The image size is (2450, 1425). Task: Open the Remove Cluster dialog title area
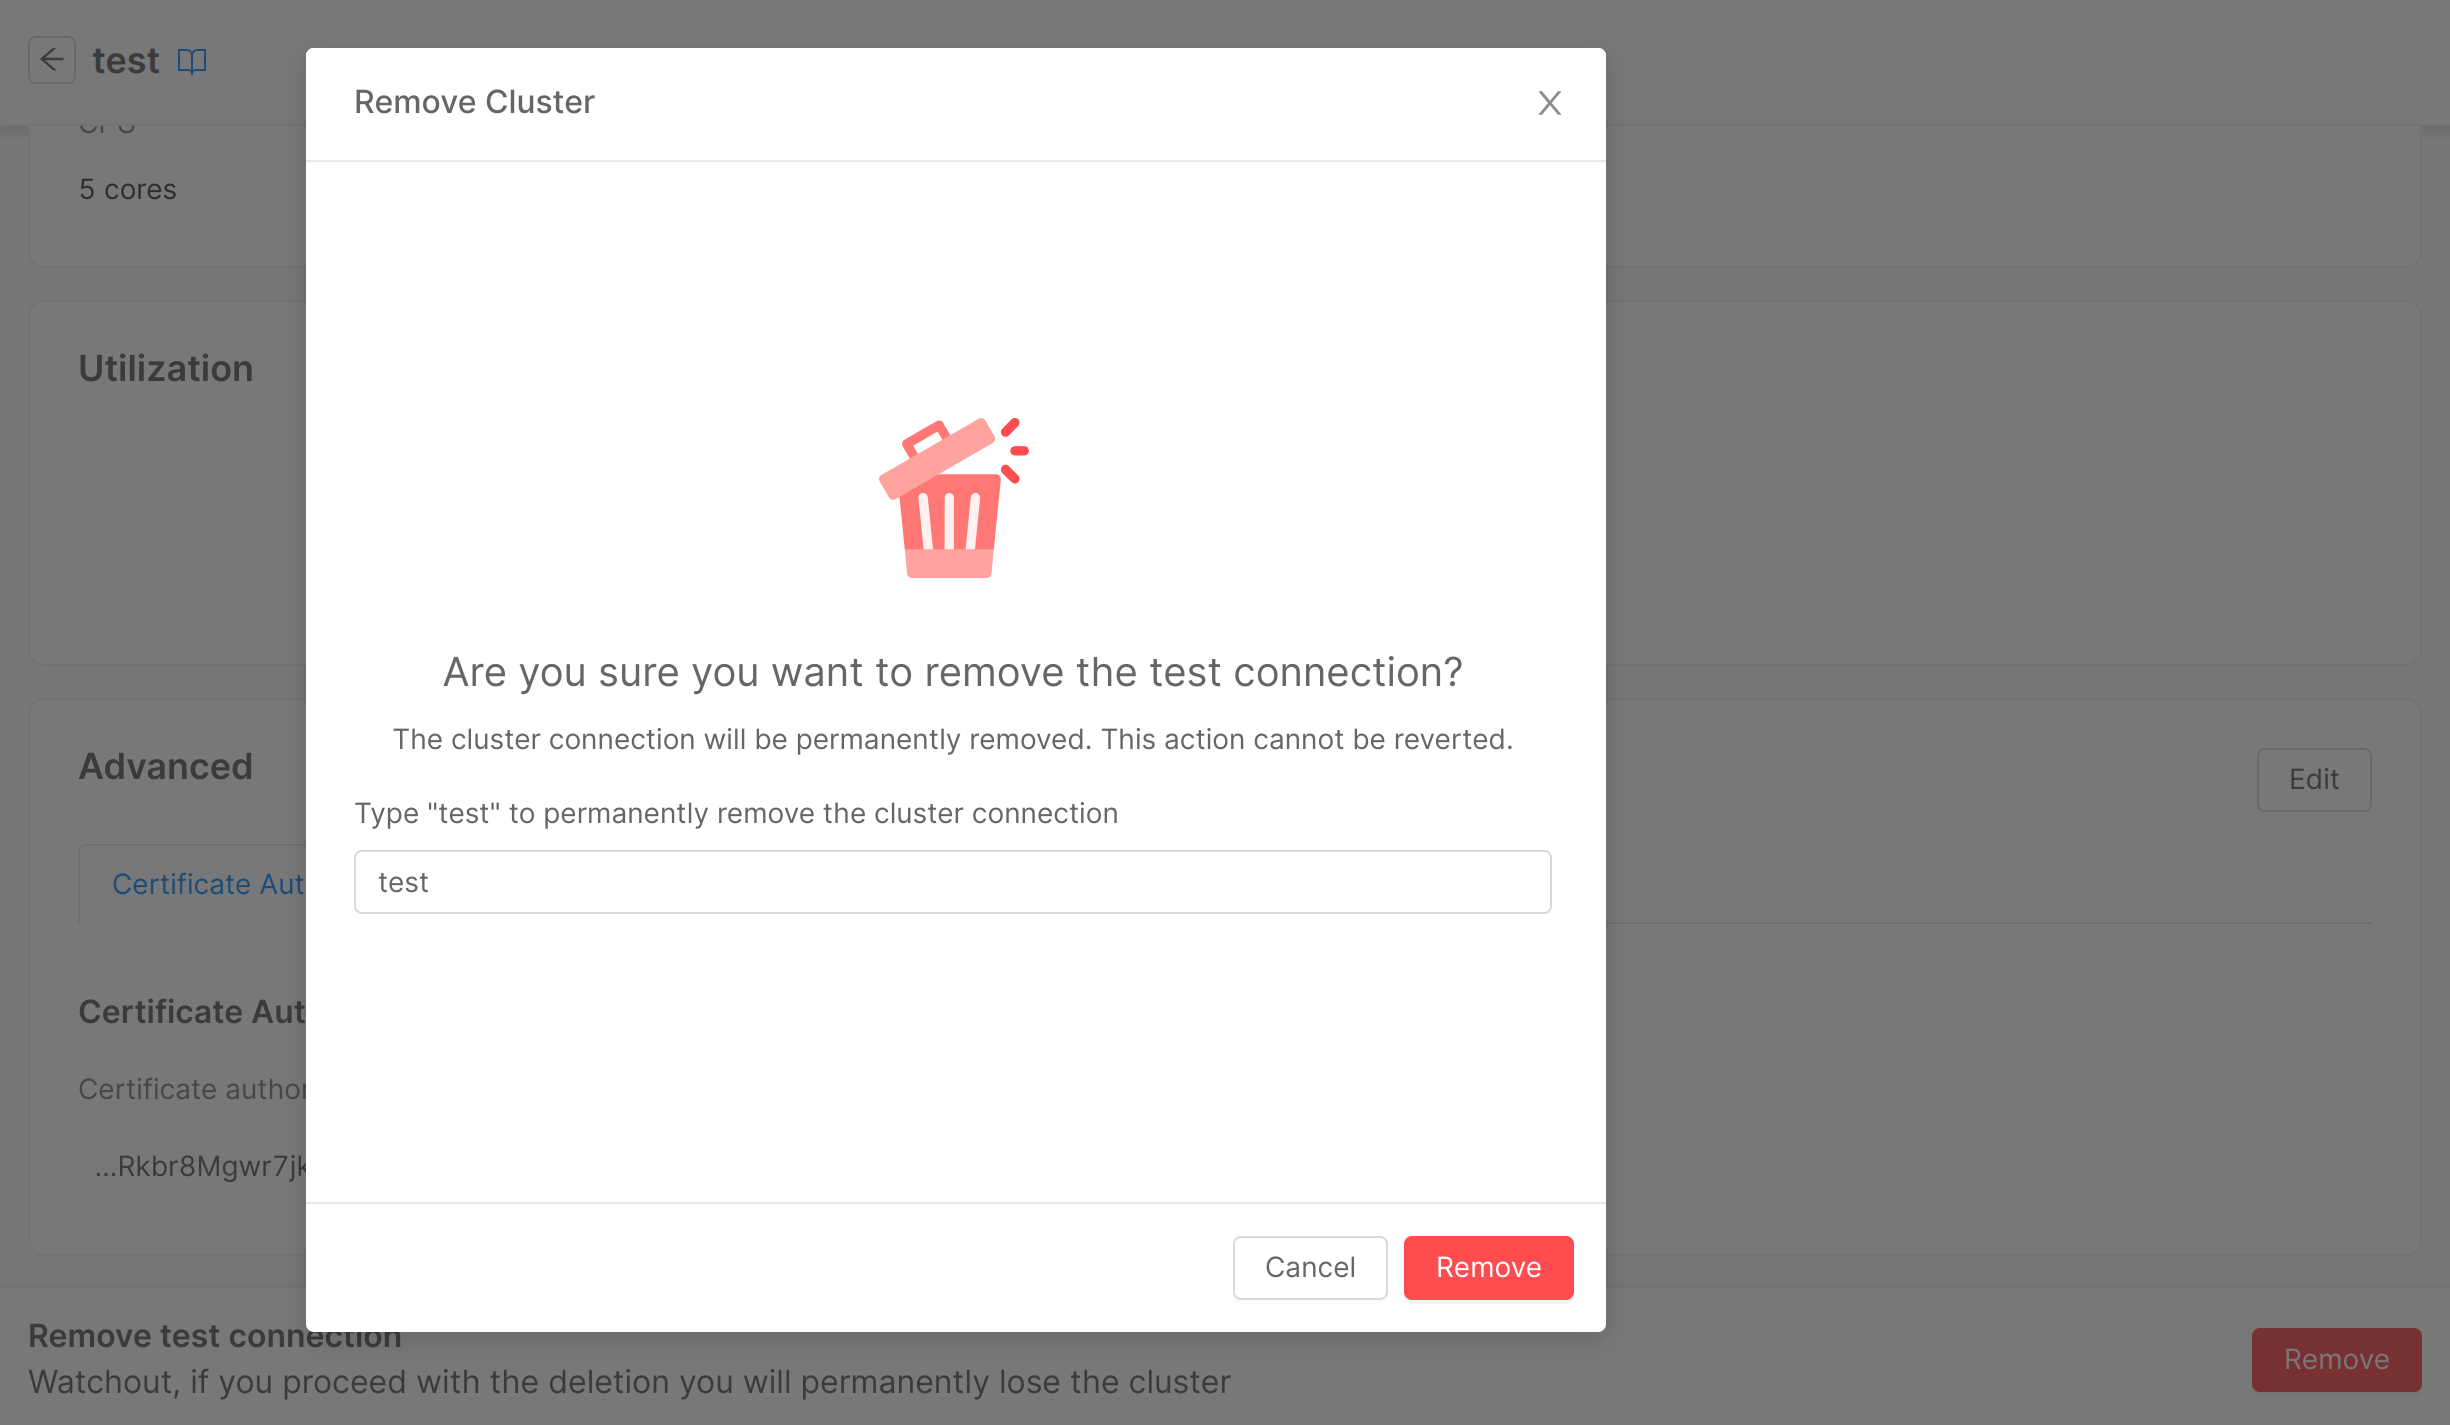(x=474, y=101)
